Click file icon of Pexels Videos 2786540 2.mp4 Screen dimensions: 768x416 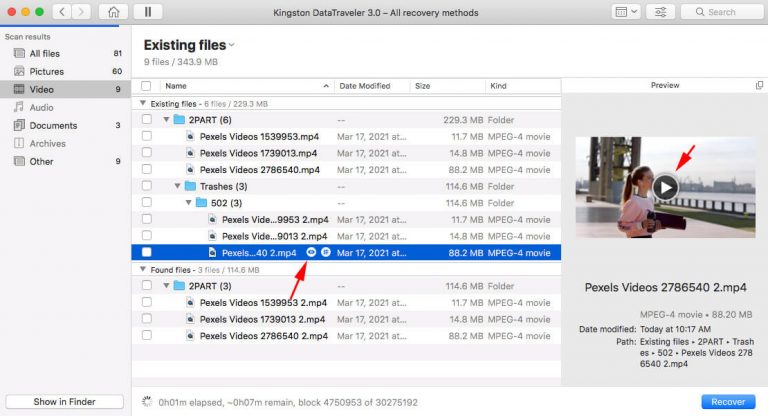191,336
